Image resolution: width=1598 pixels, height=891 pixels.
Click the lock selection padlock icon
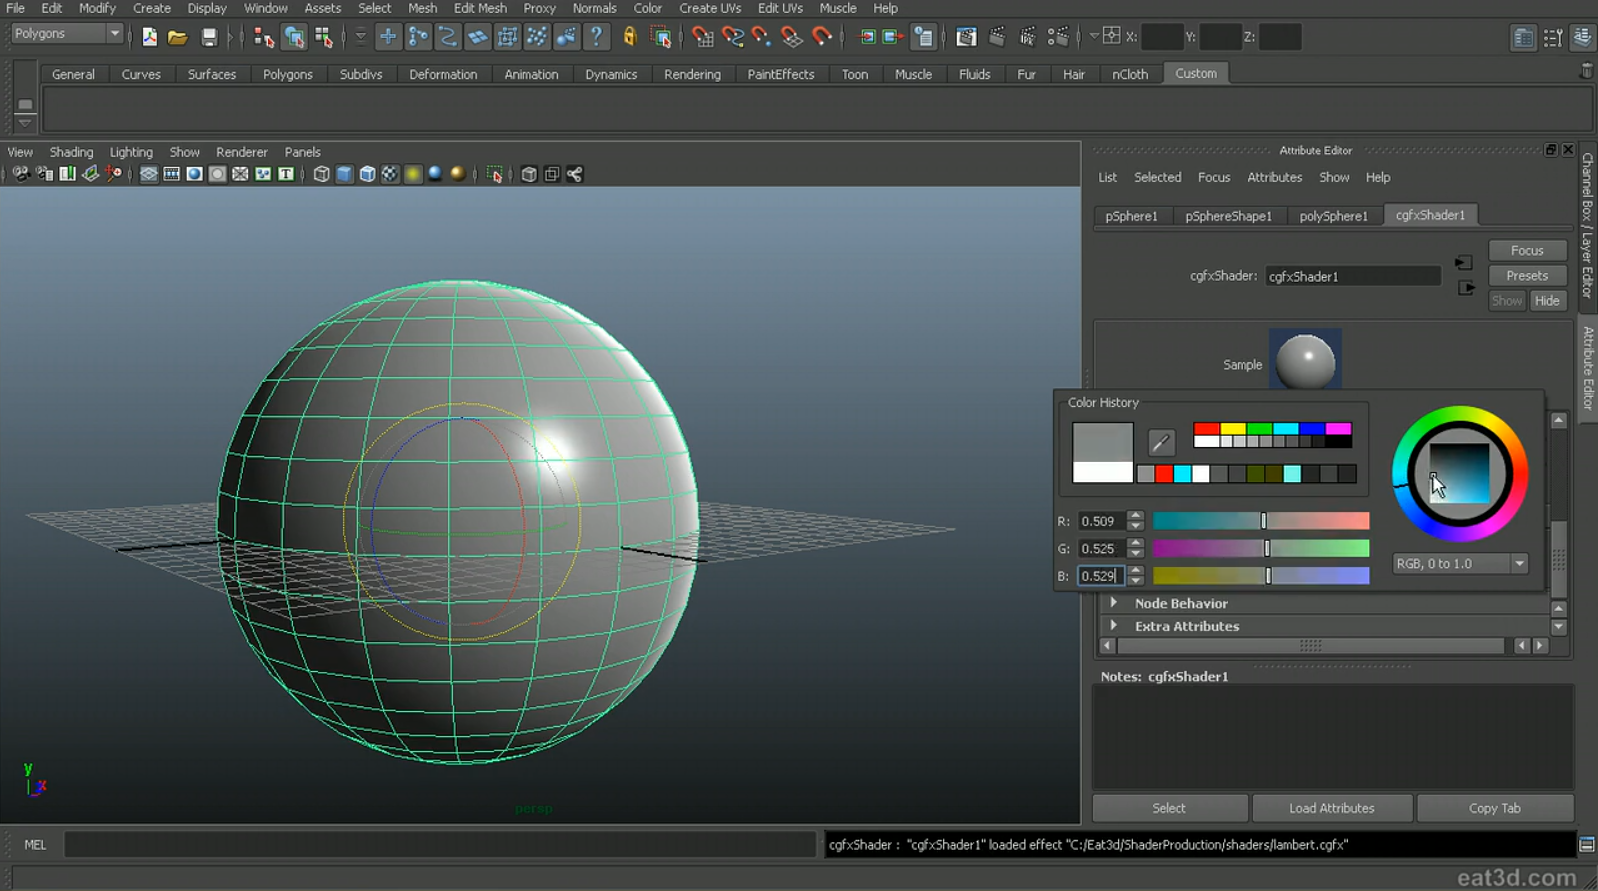629,38
